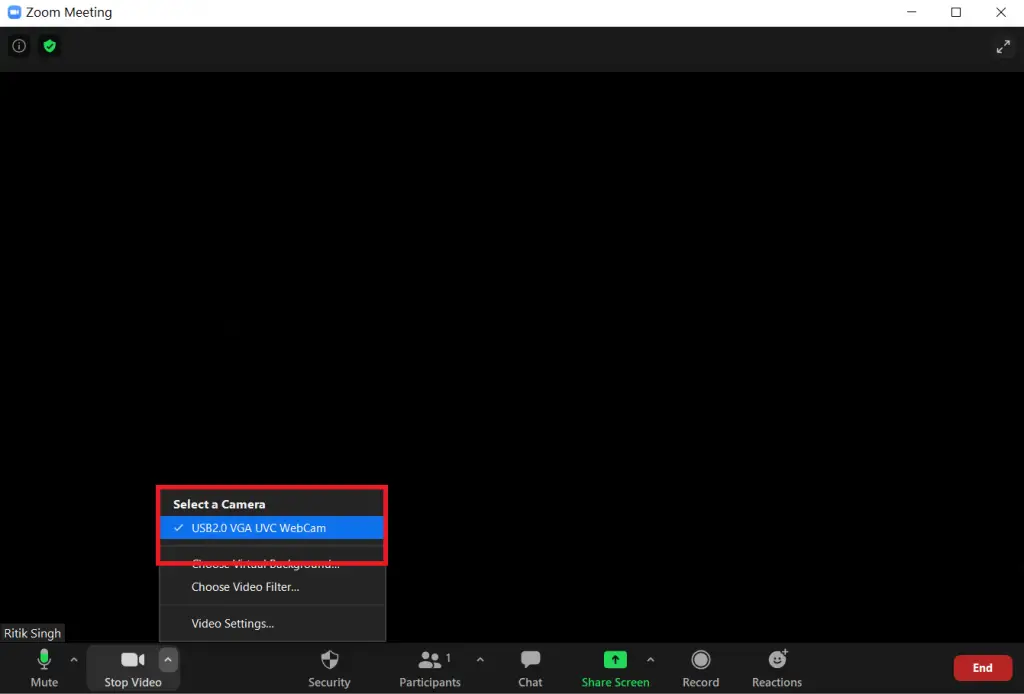Open the video options chevron
The height and width of the screenshot is (694, 1024).
click(x=167, y=659)
